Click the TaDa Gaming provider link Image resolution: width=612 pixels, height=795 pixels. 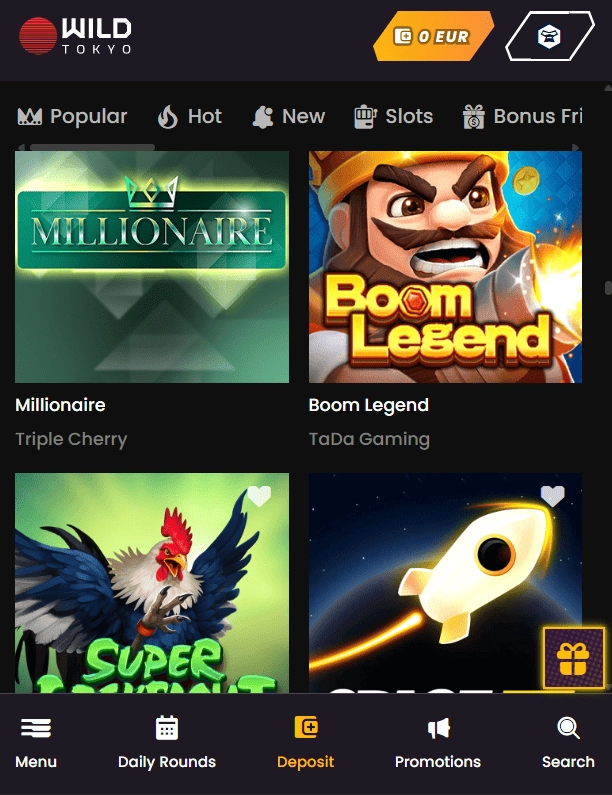pyautogui.click(x=369, y=439)
